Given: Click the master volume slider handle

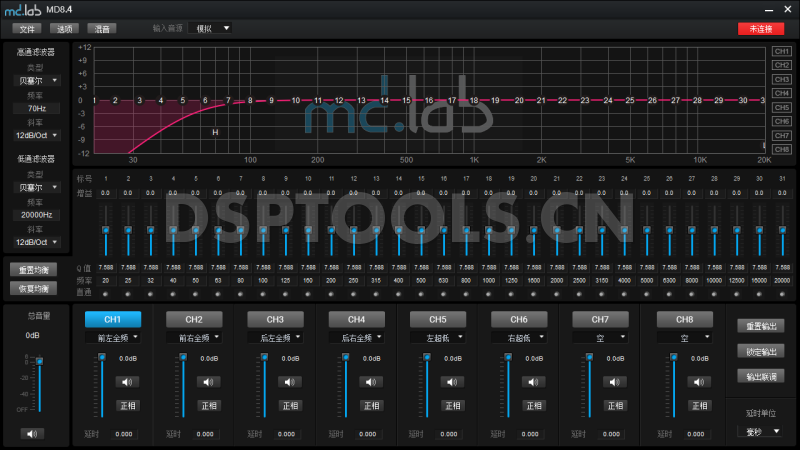Looking at the screenshot, I should 39,361.
